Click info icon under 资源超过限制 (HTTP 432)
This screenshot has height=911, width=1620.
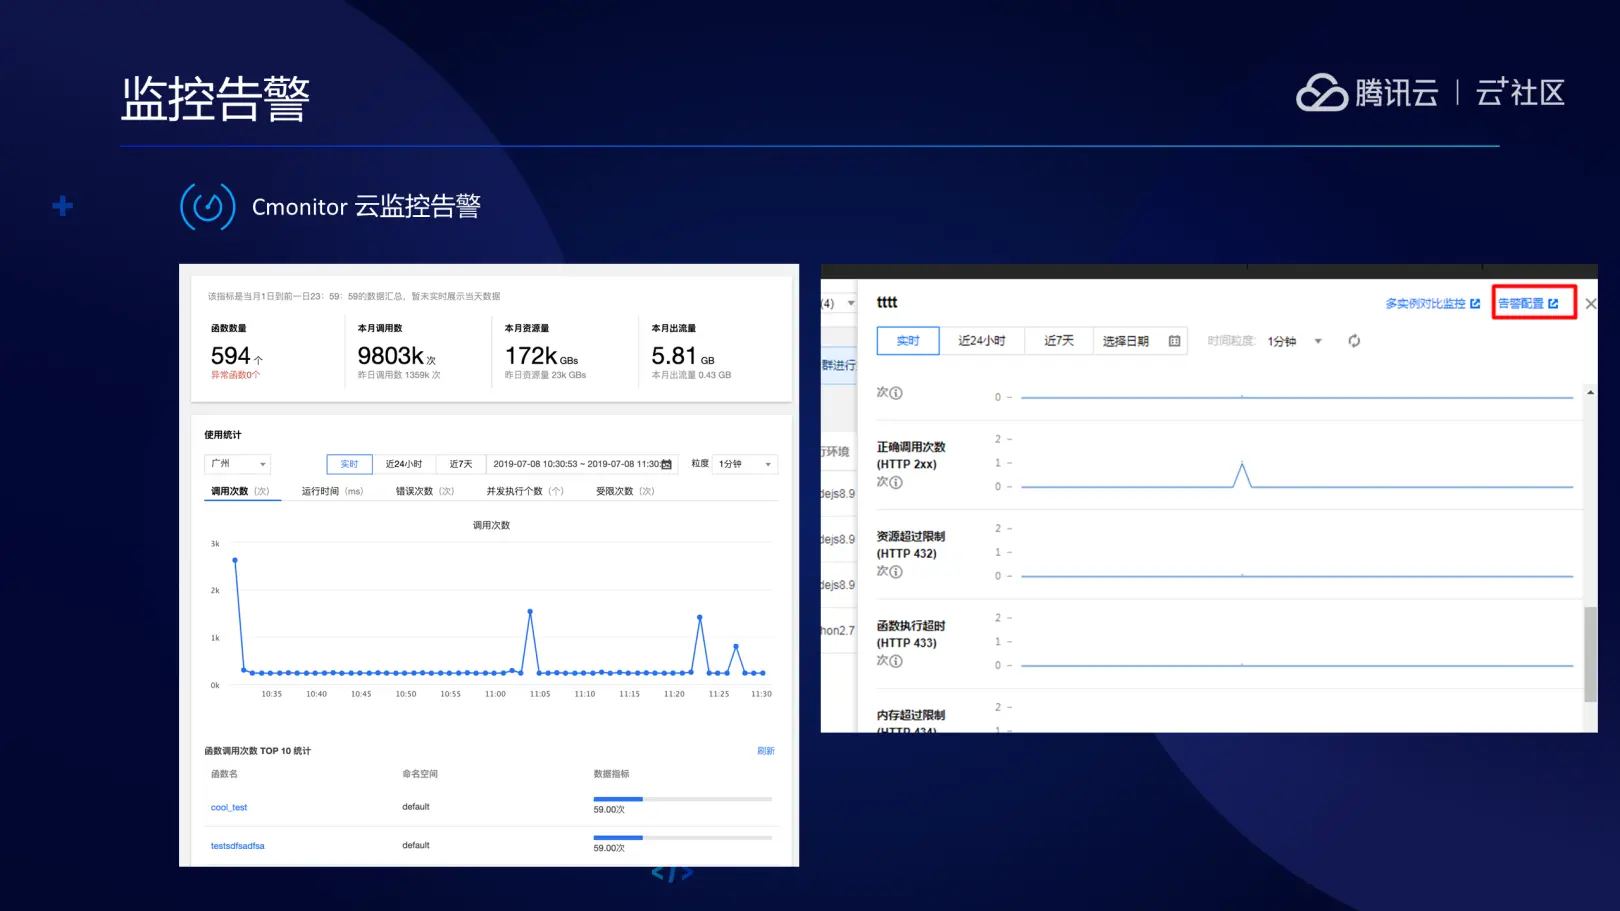click(x=896, y=571)
